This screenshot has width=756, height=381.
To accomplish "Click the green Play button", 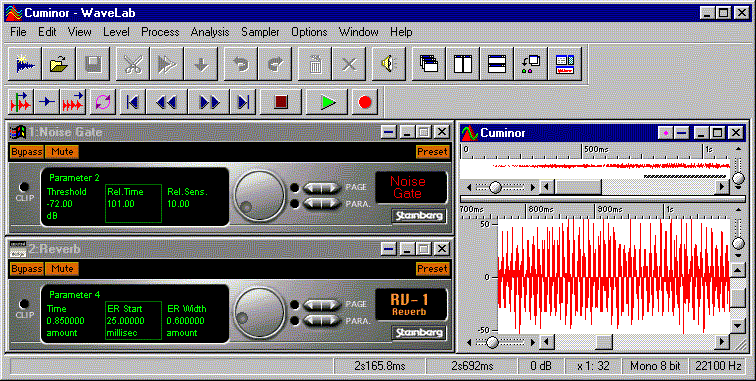I will tap(328, 102).
